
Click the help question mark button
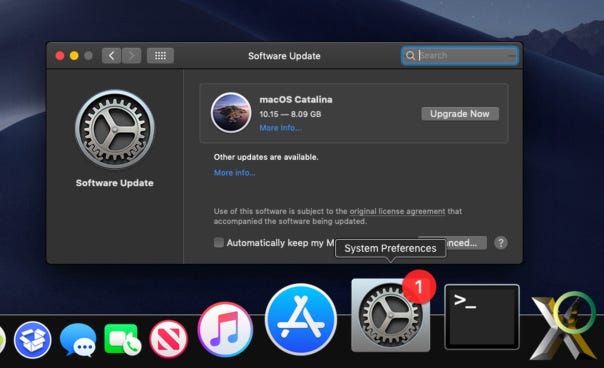[501, 243]
